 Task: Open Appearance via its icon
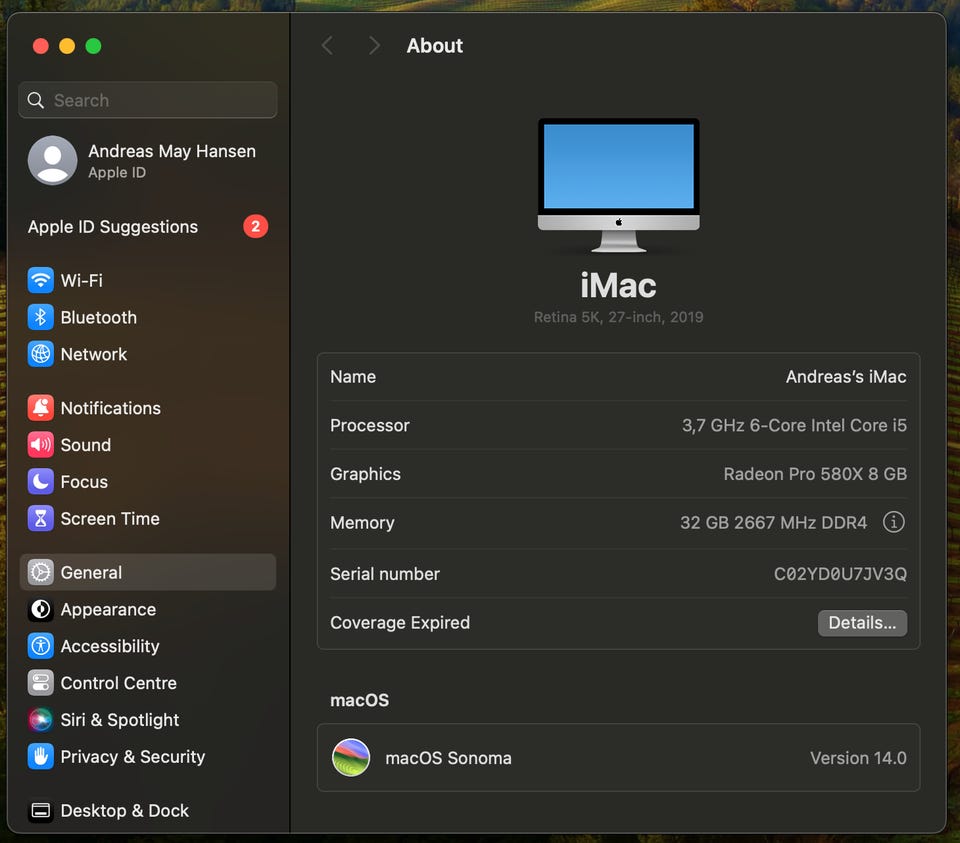click(x=40, y=609)
